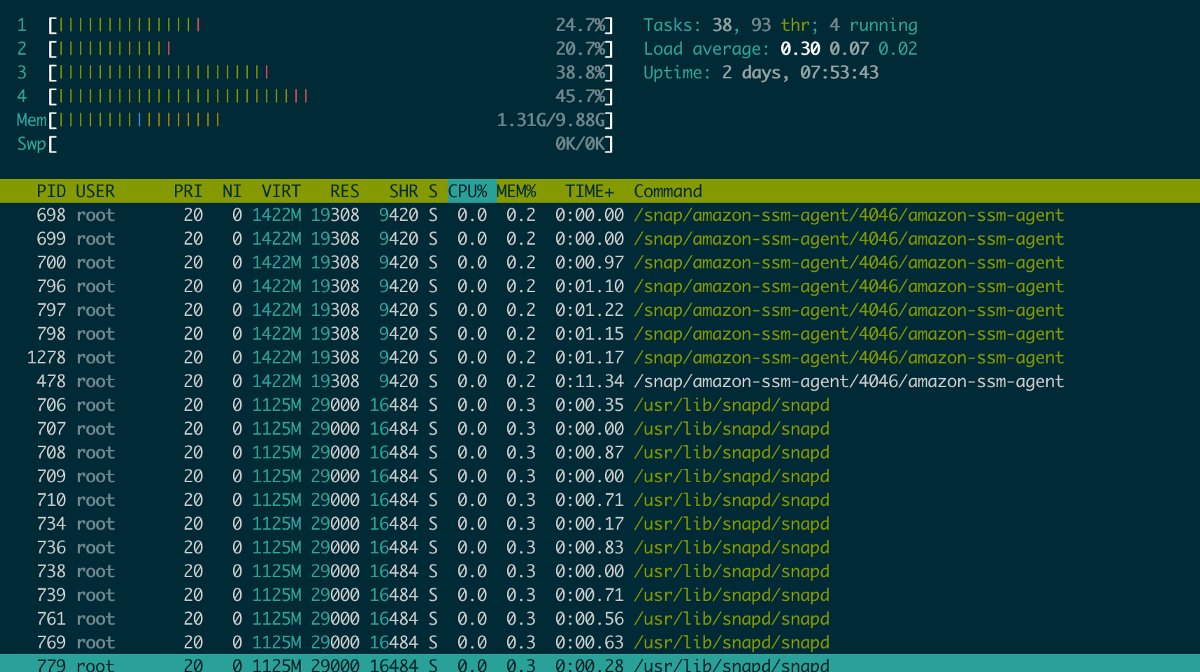
Task: Select the process row with PID 796
Action: click(x=600, y=286)
